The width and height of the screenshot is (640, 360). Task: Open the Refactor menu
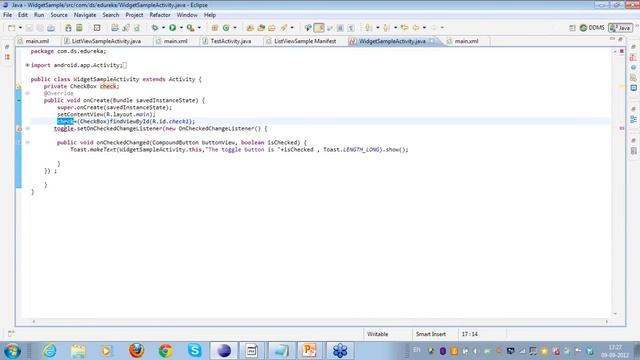click(x=160, y=15)
